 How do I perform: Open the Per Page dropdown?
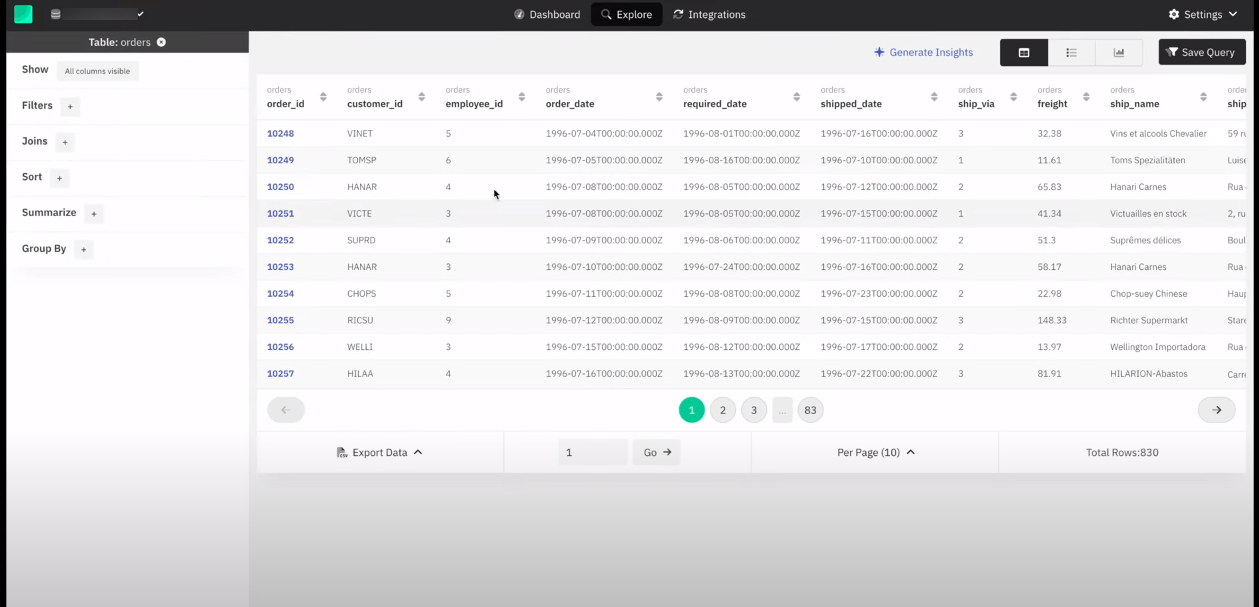coord(875,452)
